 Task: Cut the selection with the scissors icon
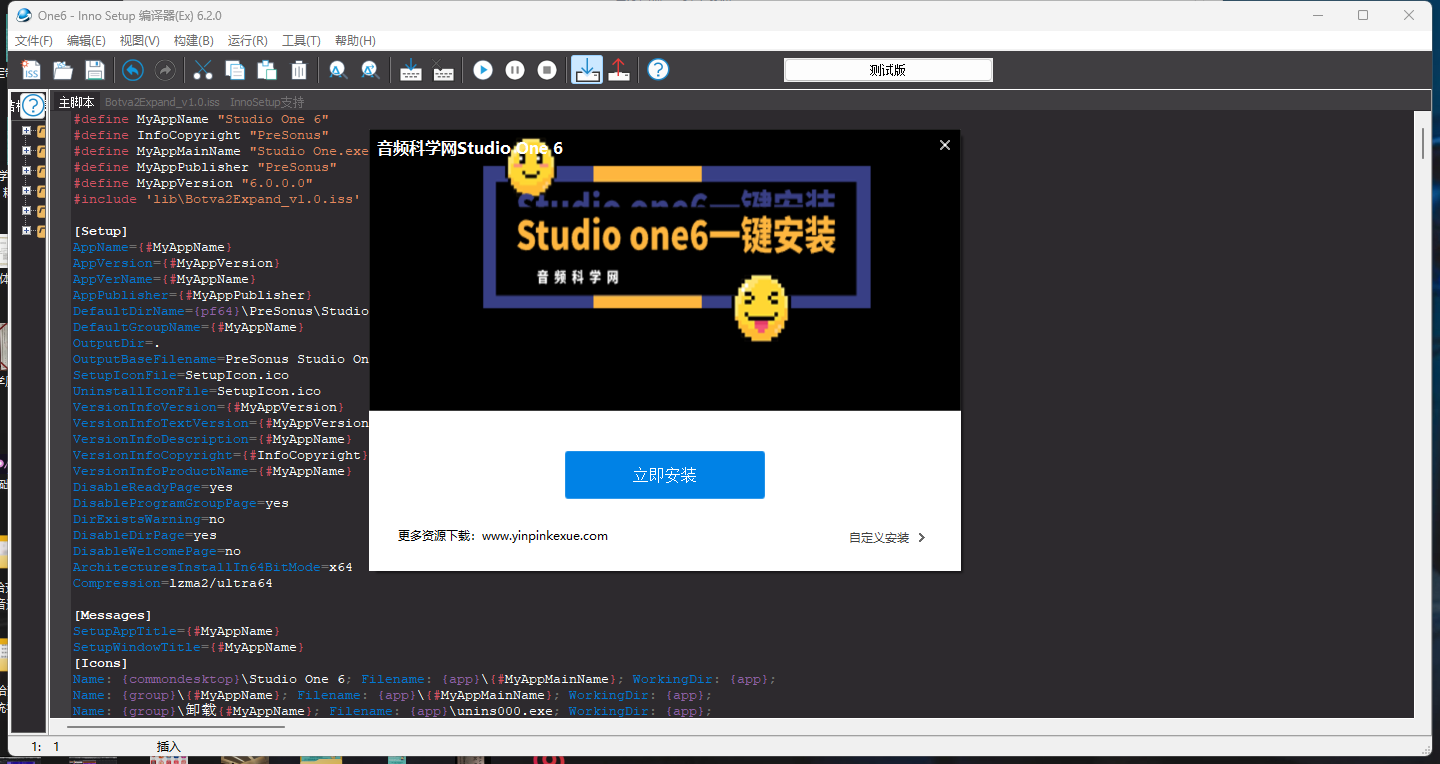pyautogui.click(x=203, y=70)
